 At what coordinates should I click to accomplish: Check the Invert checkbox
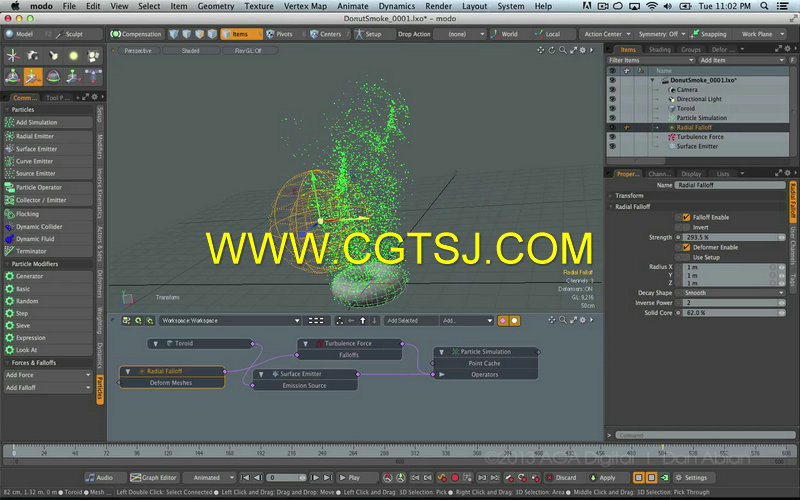(683, 227)
